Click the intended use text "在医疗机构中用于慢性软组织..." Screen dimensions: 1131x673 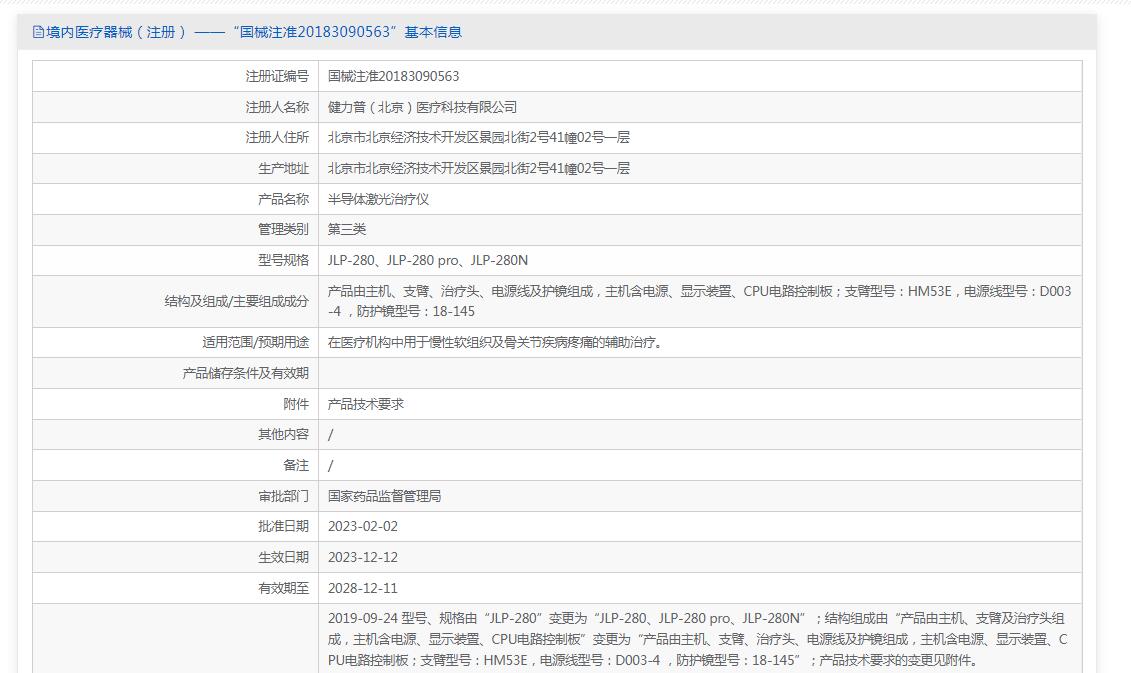pyautogui.click(x=495, y=342)
